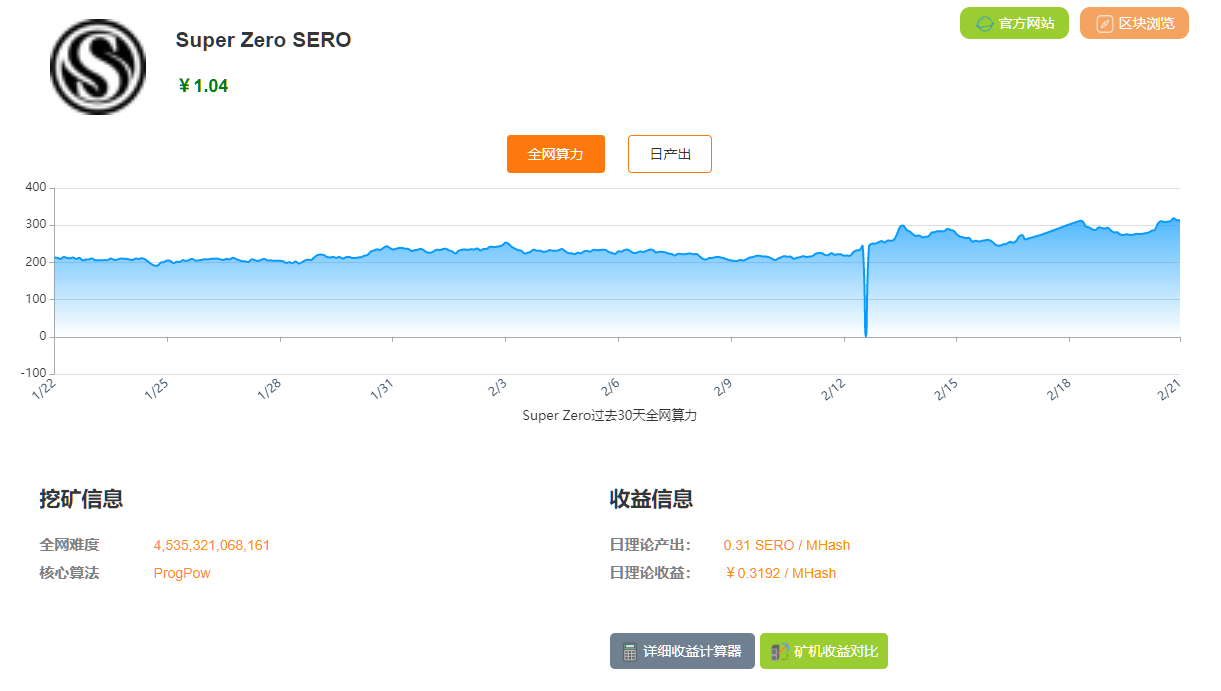Click the 挖矿信息 section heading
The height and width of the screenshot is (691, 1221).
(81, 499)
